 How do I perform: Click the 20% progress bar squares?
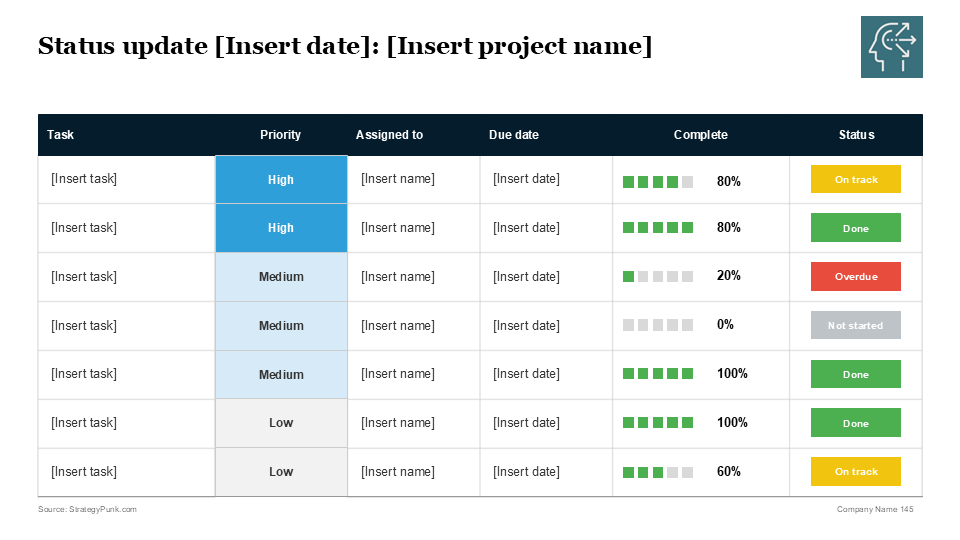658,276
